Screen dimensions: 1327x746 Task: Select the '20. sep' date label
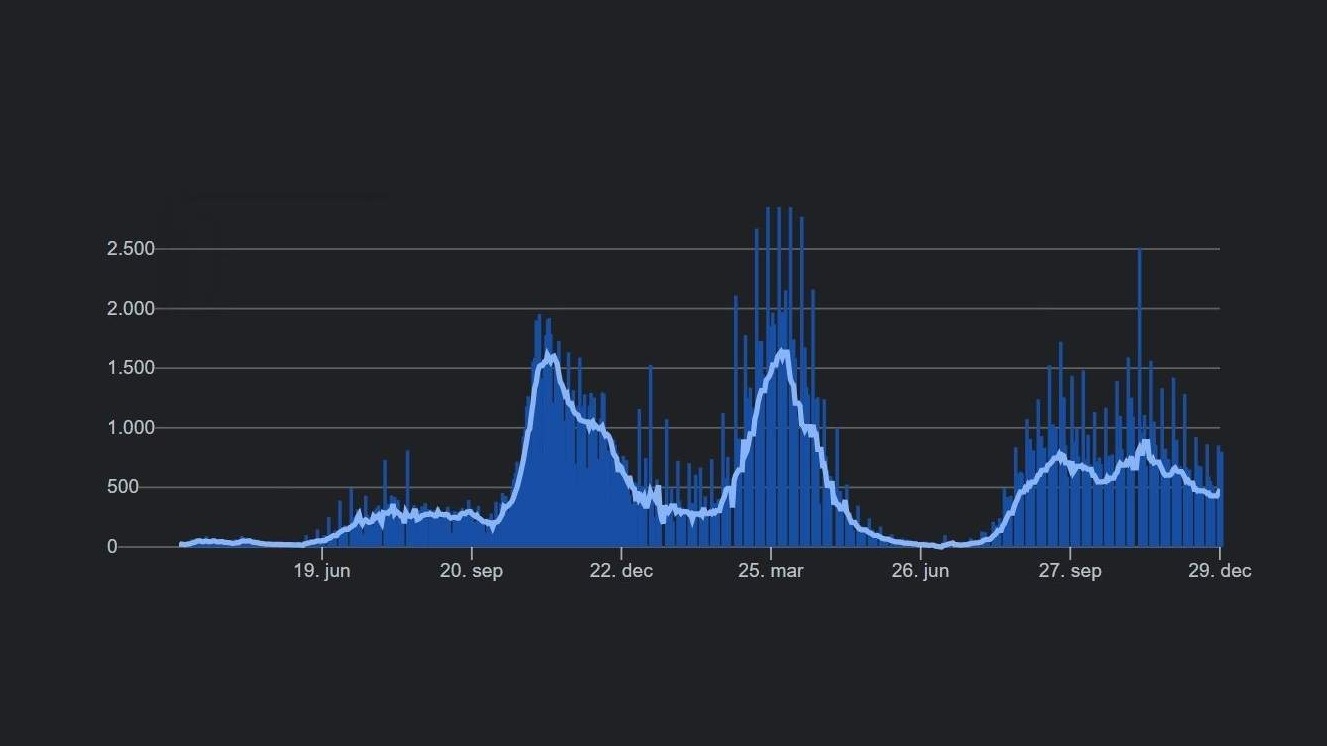click(x=471, y=571)
